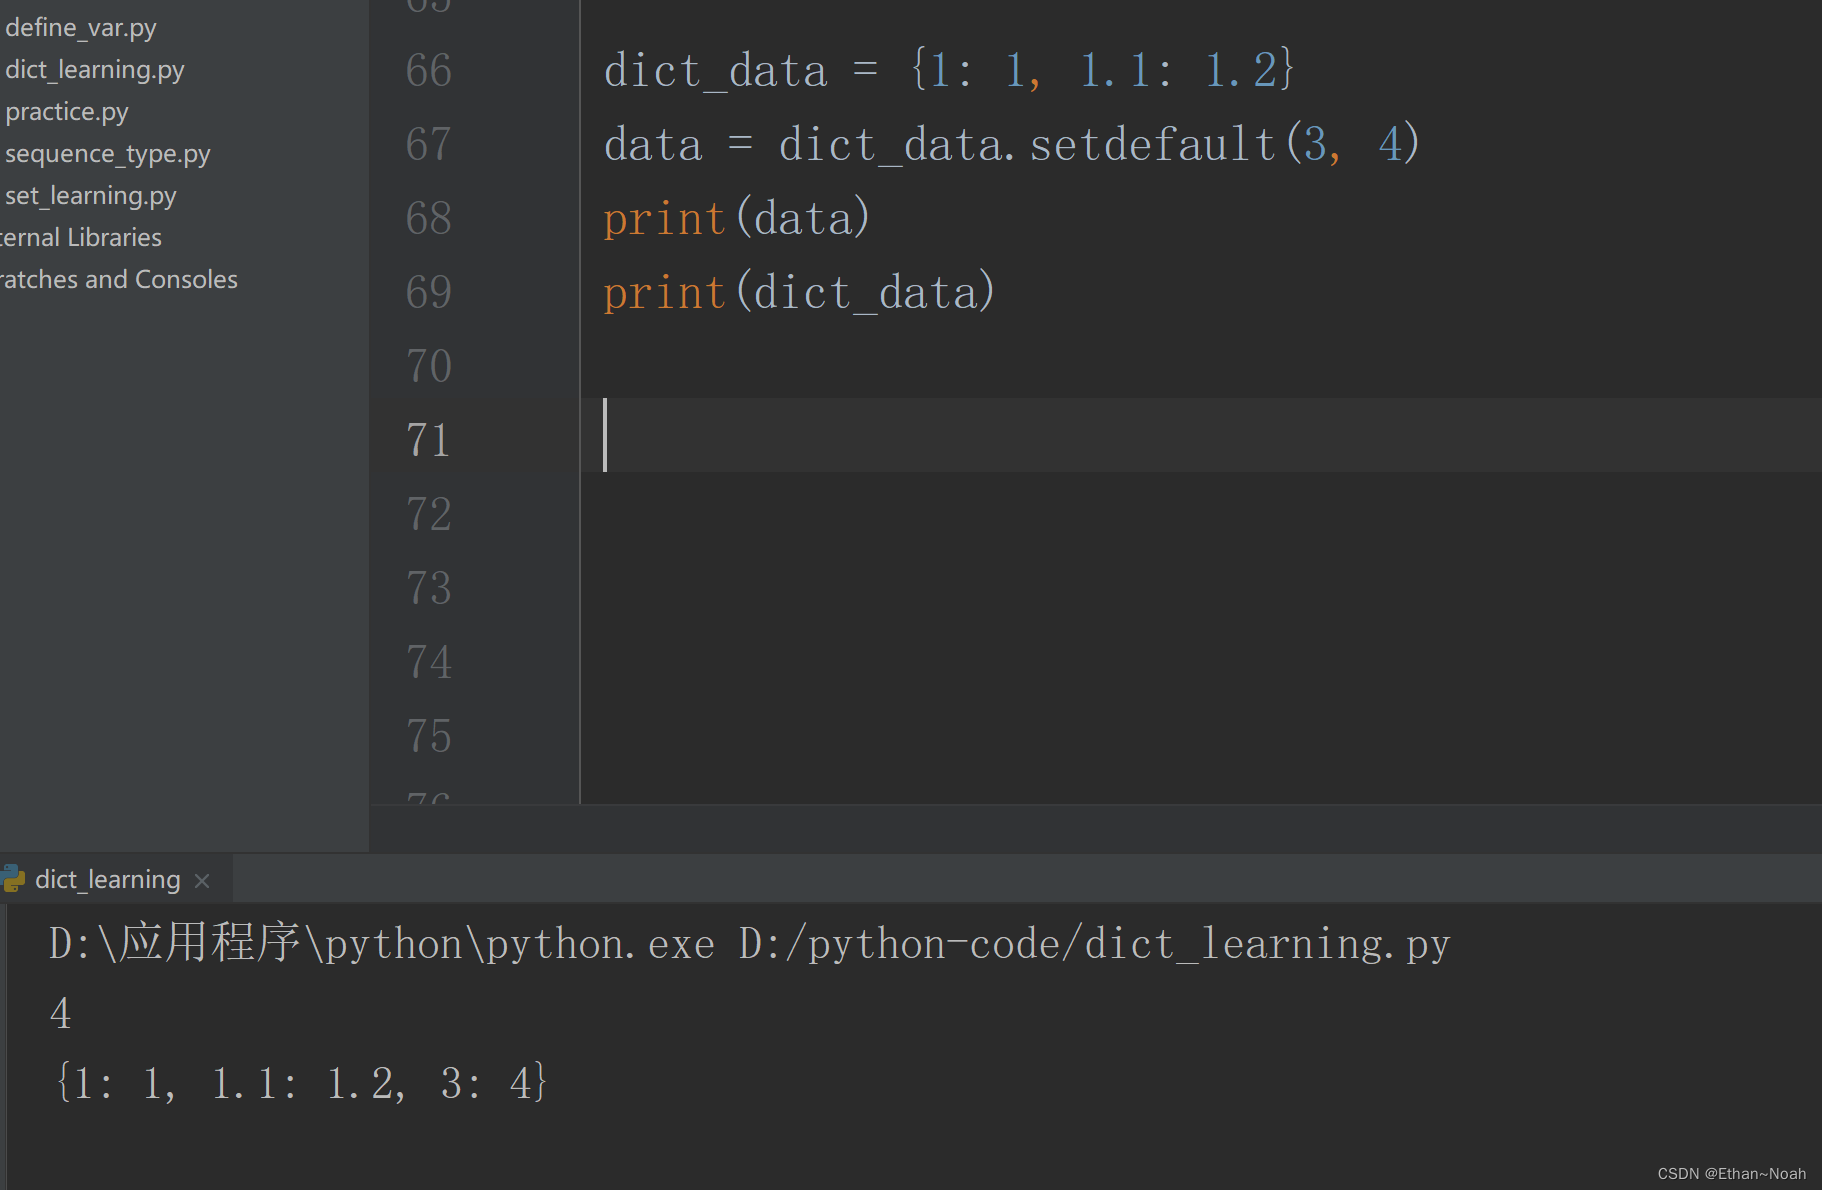
Task: Close the dict_learning console tab
Action: [x=201, y=880]
